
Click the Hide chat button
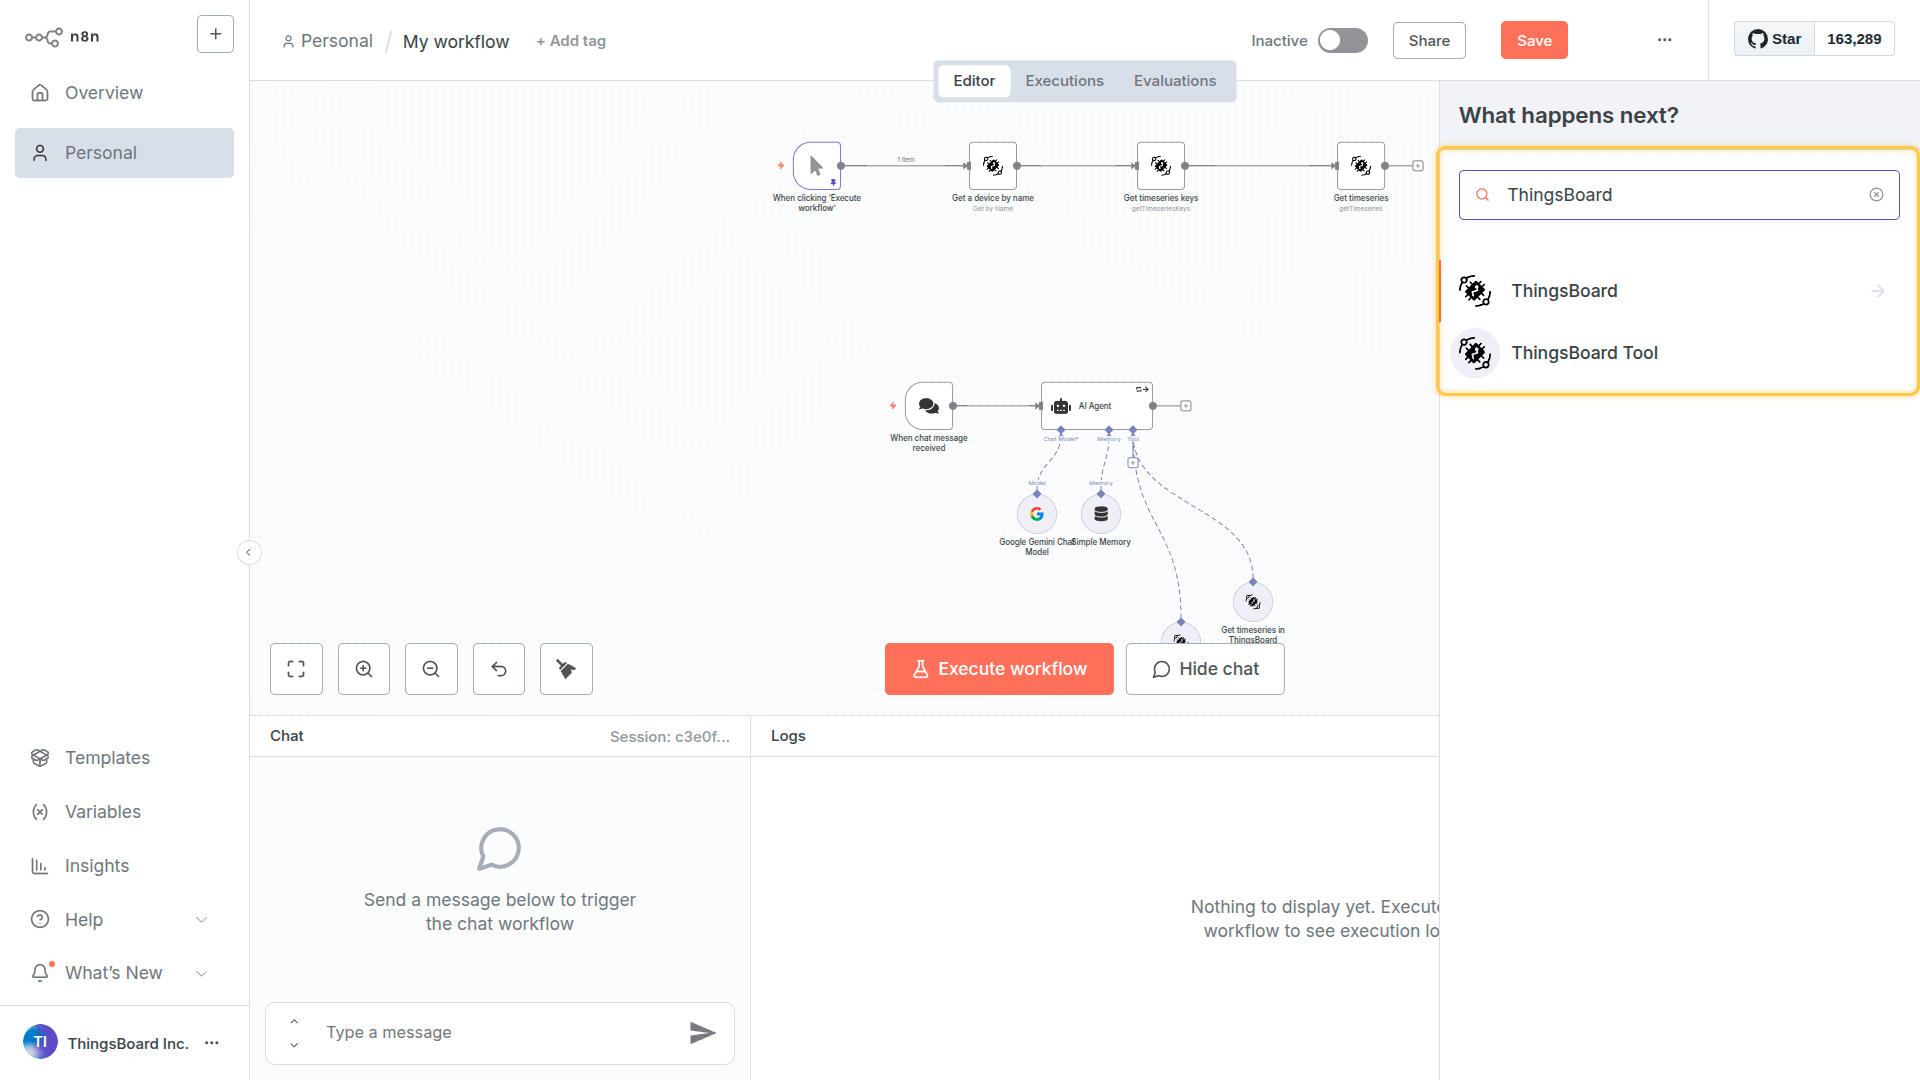click(1204, 669)
